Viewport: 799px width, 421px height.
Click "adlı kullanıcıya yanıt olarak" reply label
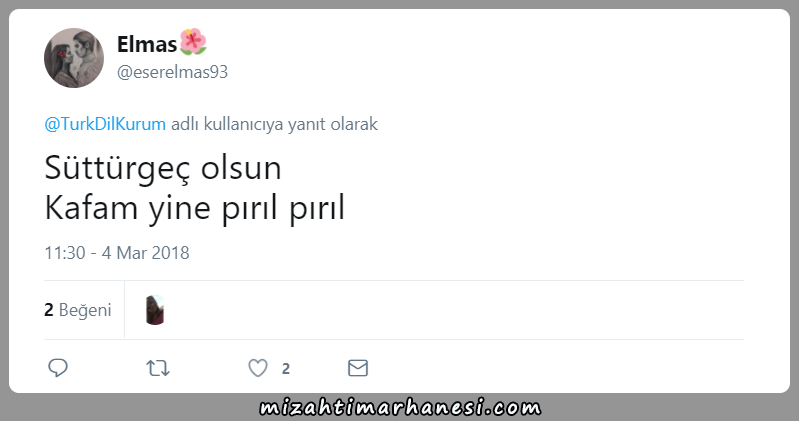(274, 124)
